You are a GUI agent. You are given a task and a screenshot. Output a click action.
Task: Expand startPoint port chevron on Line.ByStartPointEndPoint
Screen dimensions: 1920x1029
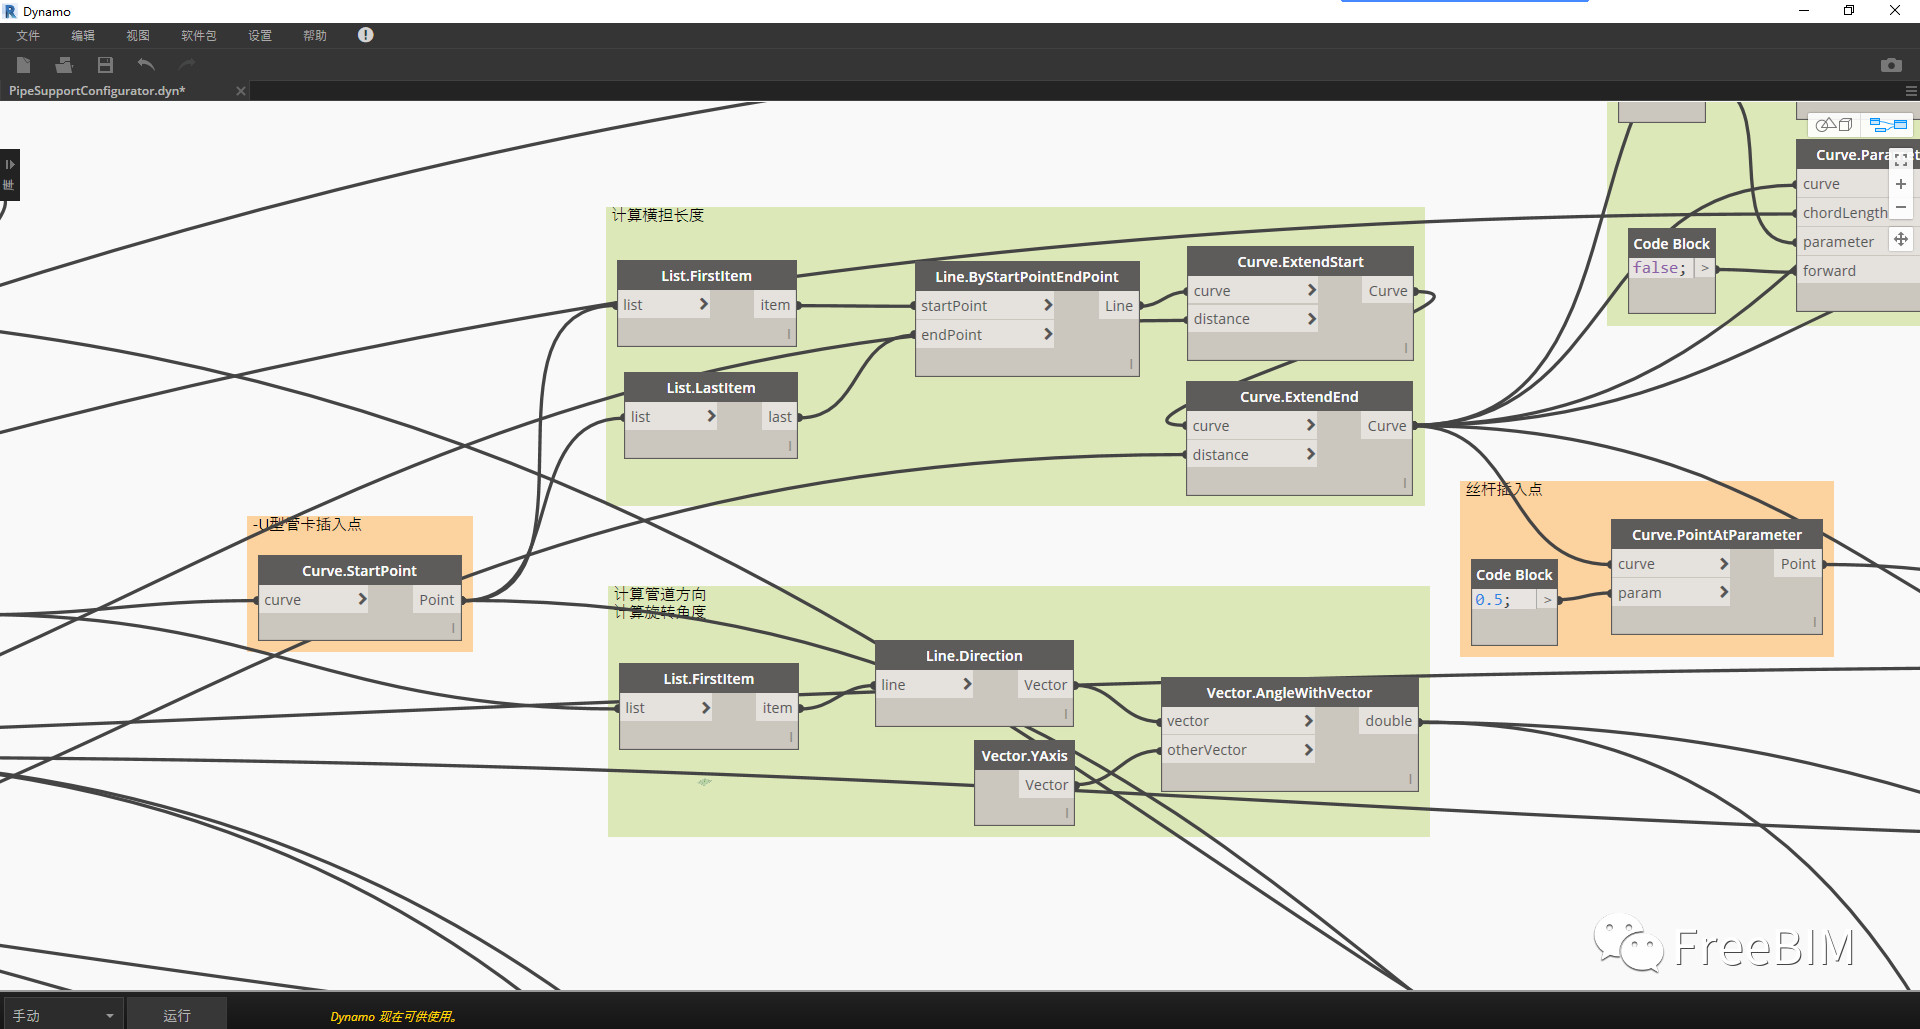click(1048, 305)
